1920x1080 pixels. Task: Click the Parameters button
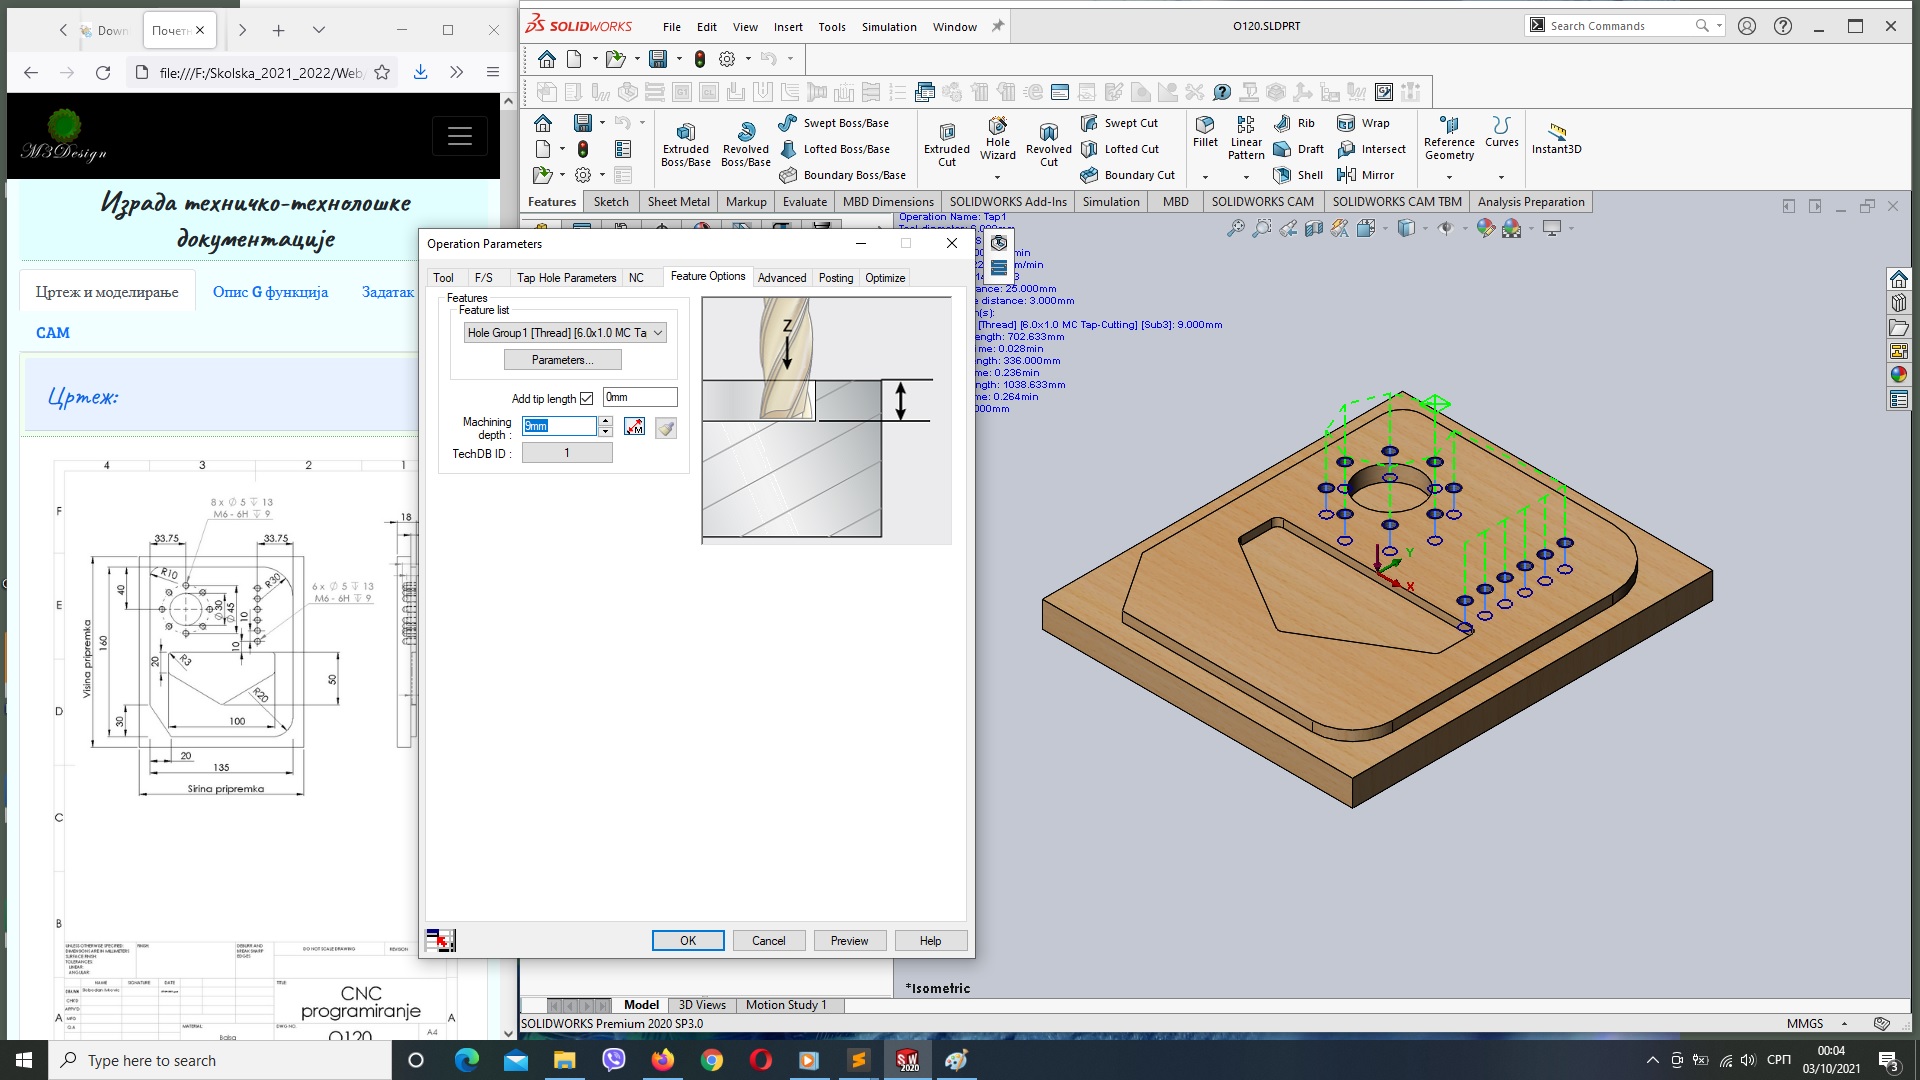(563, 359)
